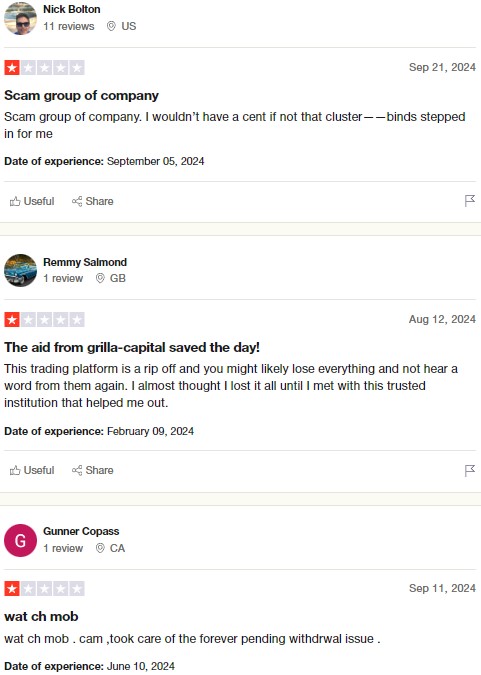Screen dimensions: 481x675
Task: Click the Sep 11, 2024 review date
Action: pyautogui.click(x=442, y=588)
